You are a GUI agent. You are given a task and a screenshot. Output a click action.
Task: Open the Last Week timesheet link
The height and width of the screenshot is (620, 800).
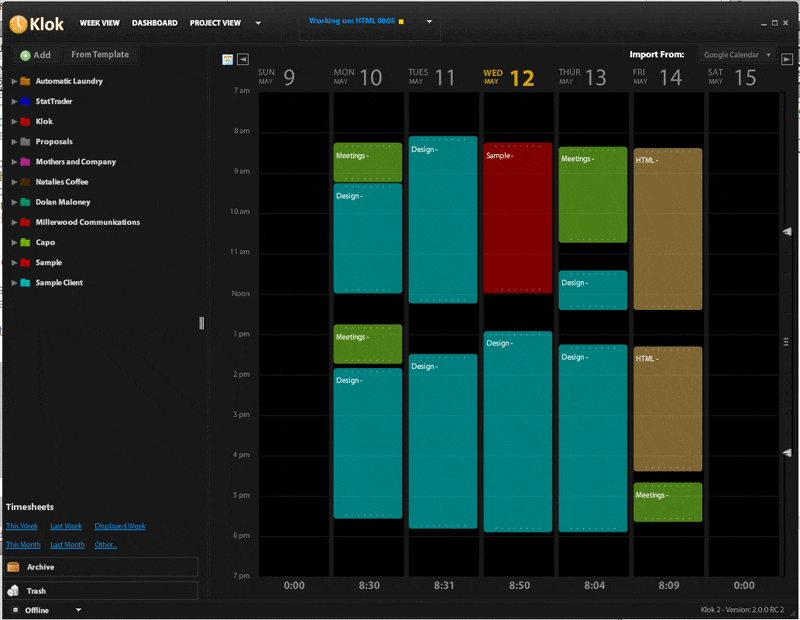coord(66,526)
